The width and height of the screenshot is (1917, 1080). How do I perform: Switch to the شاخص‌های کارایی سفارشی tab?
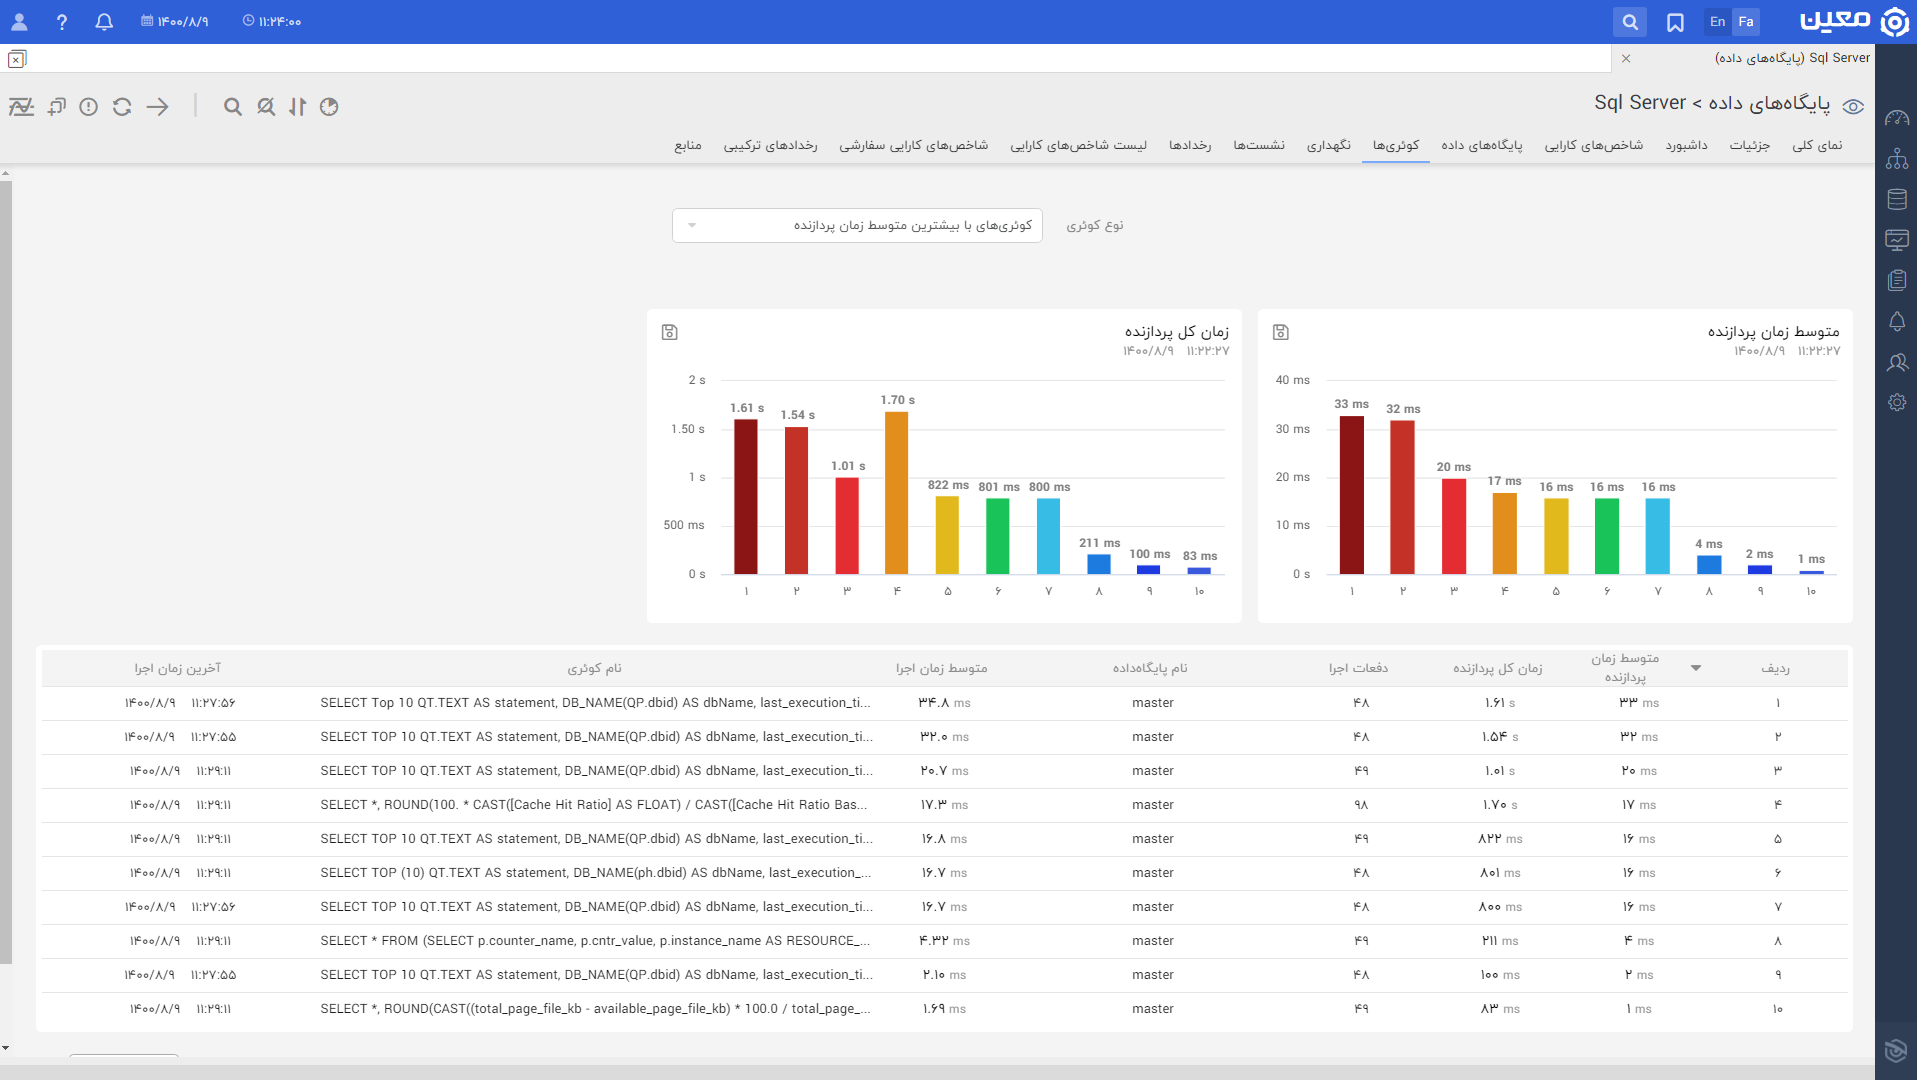[x=914, y=146]
